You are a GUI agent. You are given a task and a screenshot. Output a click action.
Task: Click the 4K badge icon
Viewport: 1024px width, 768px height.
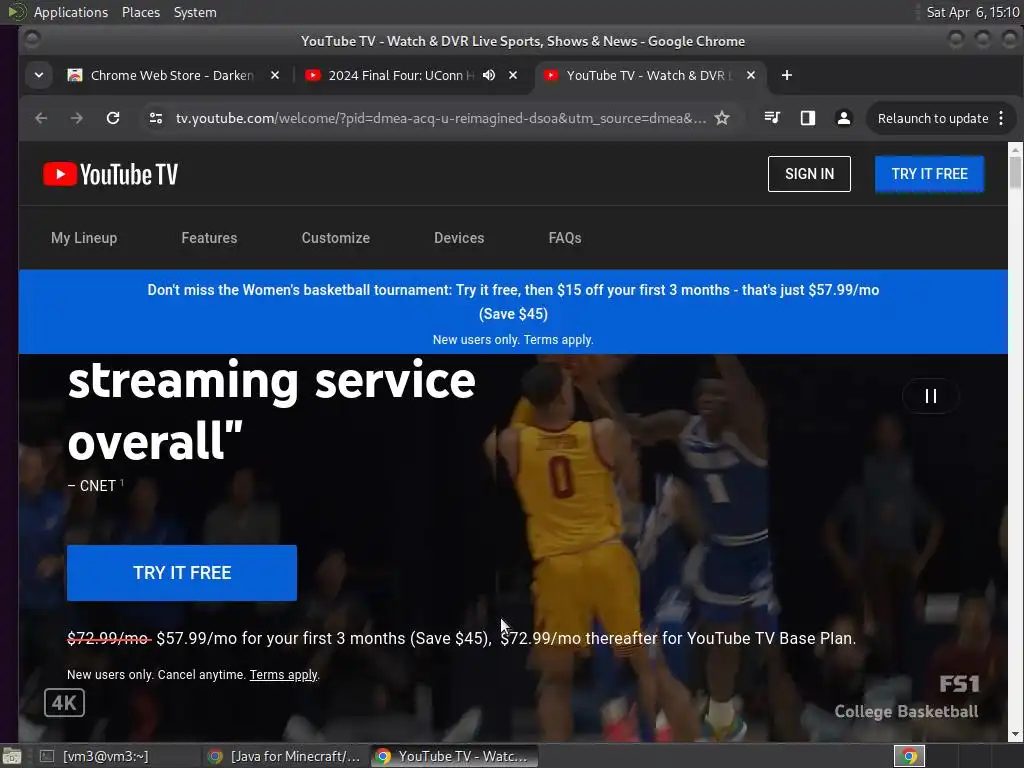click(64, 703)
